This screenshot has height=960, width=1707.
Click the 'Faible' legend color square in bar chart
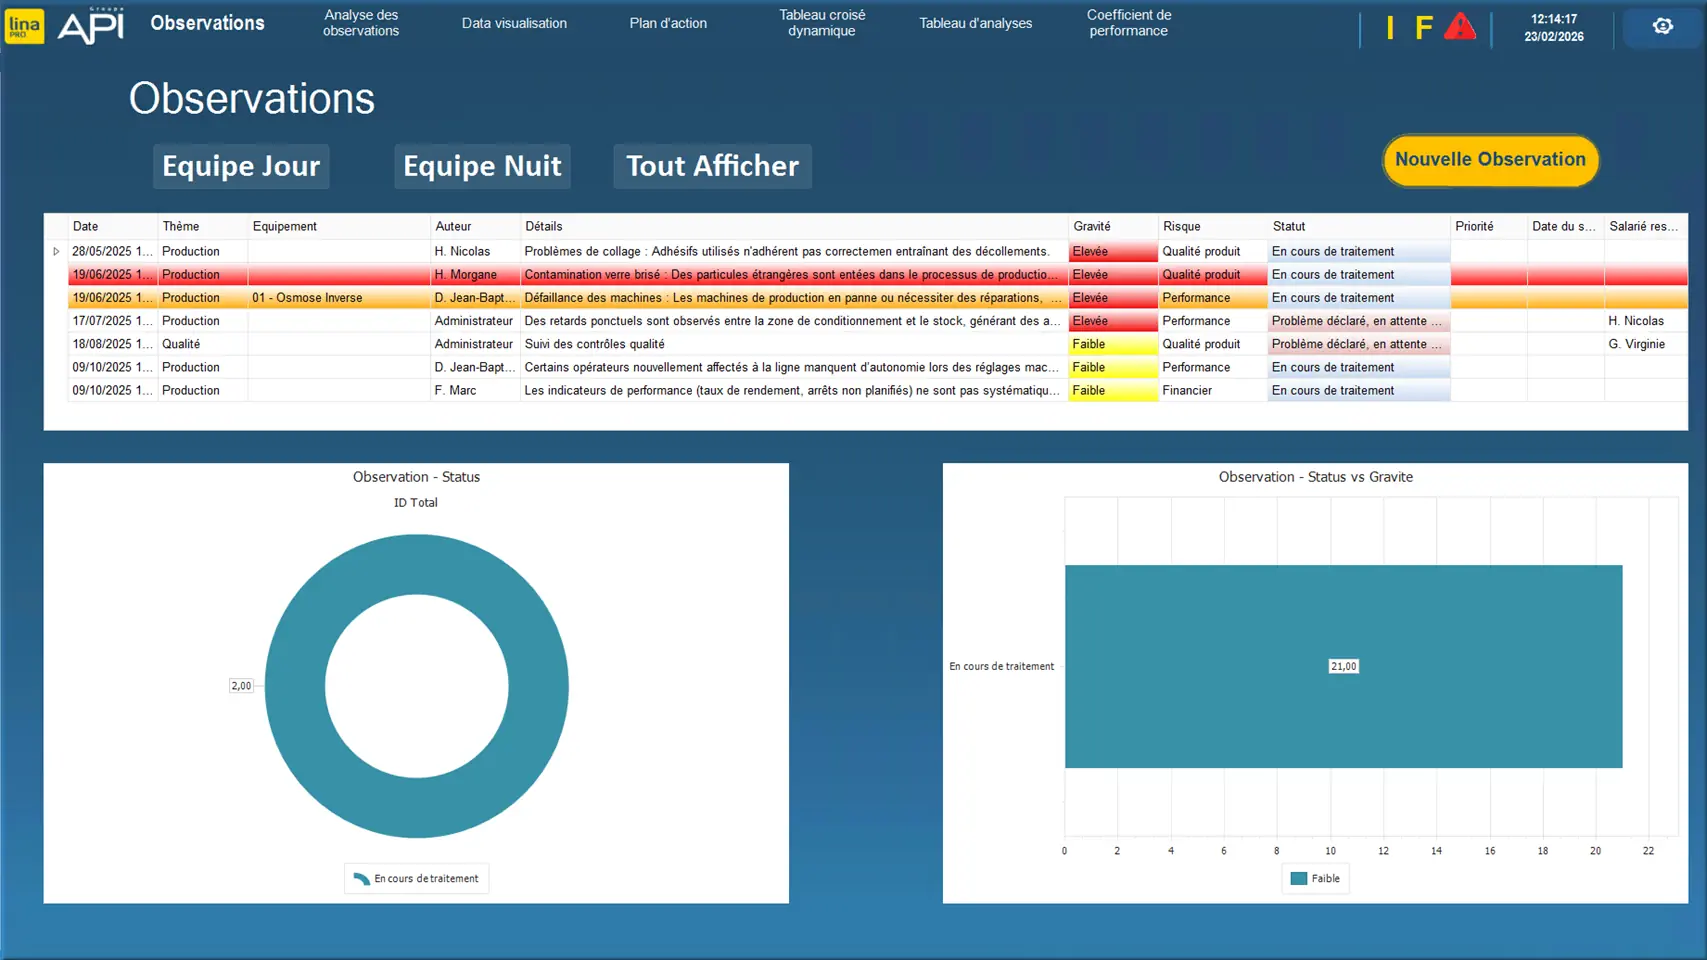click(1298, 879)
